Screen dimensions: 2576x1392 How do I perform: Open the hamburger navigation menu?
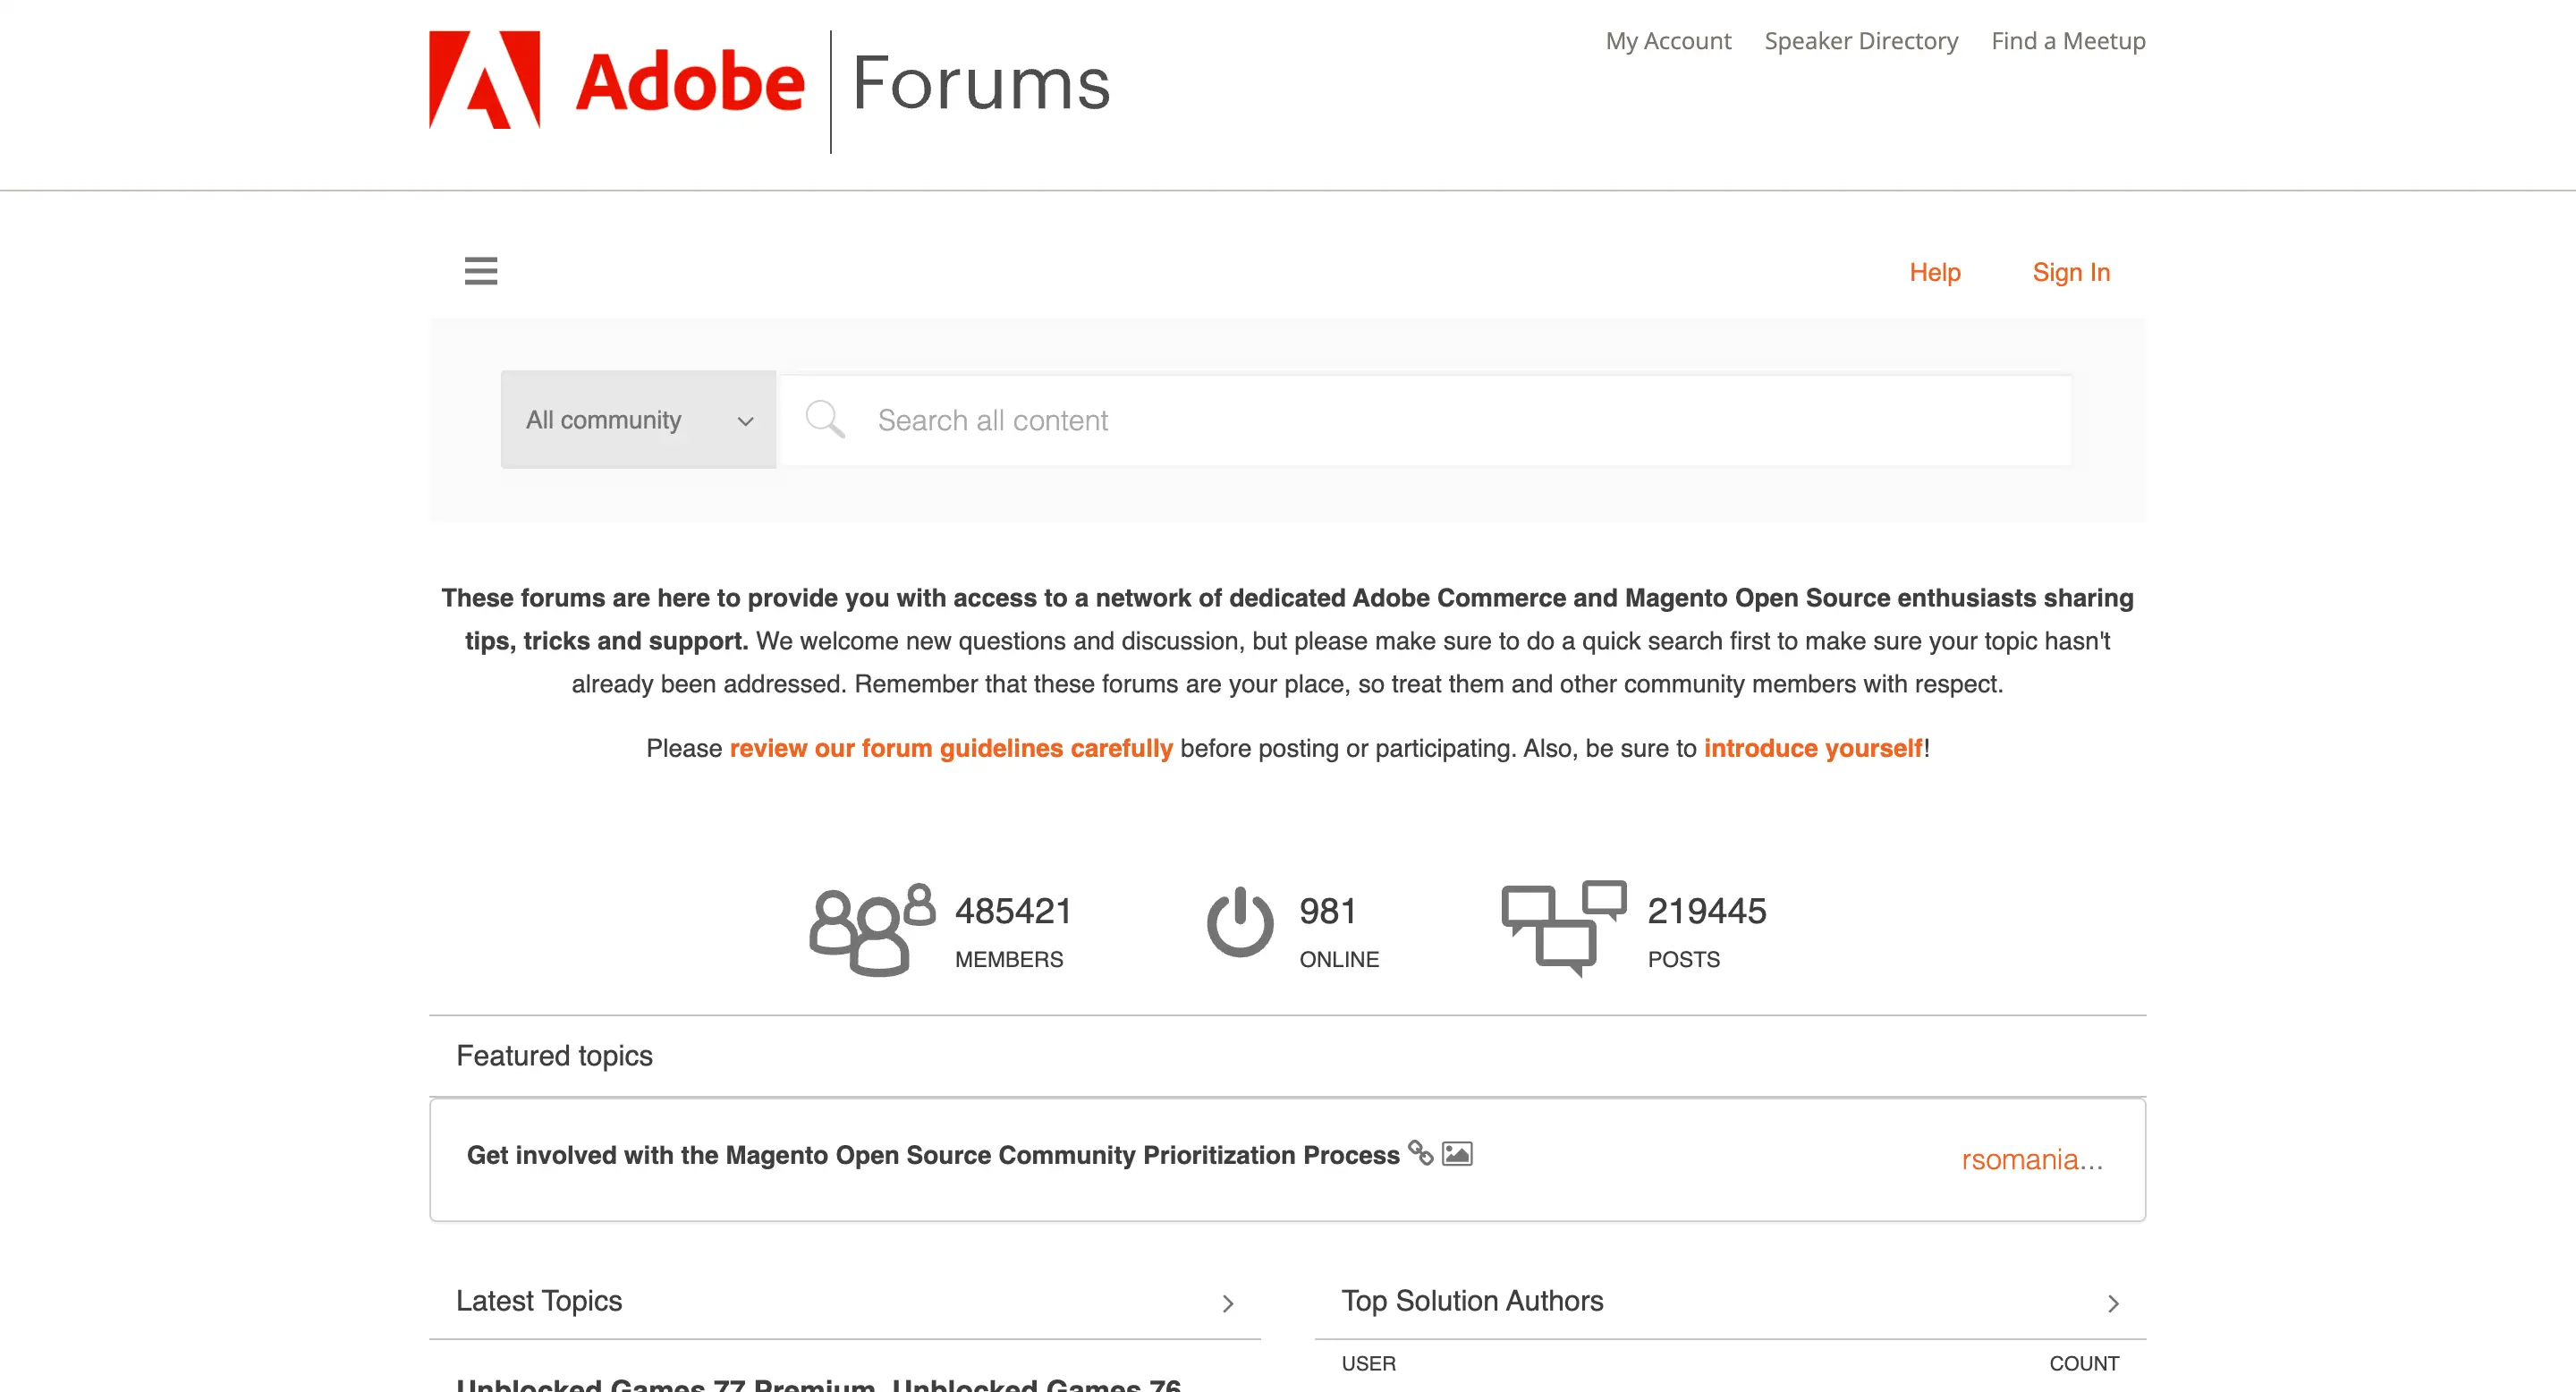(x=480, y=271)
